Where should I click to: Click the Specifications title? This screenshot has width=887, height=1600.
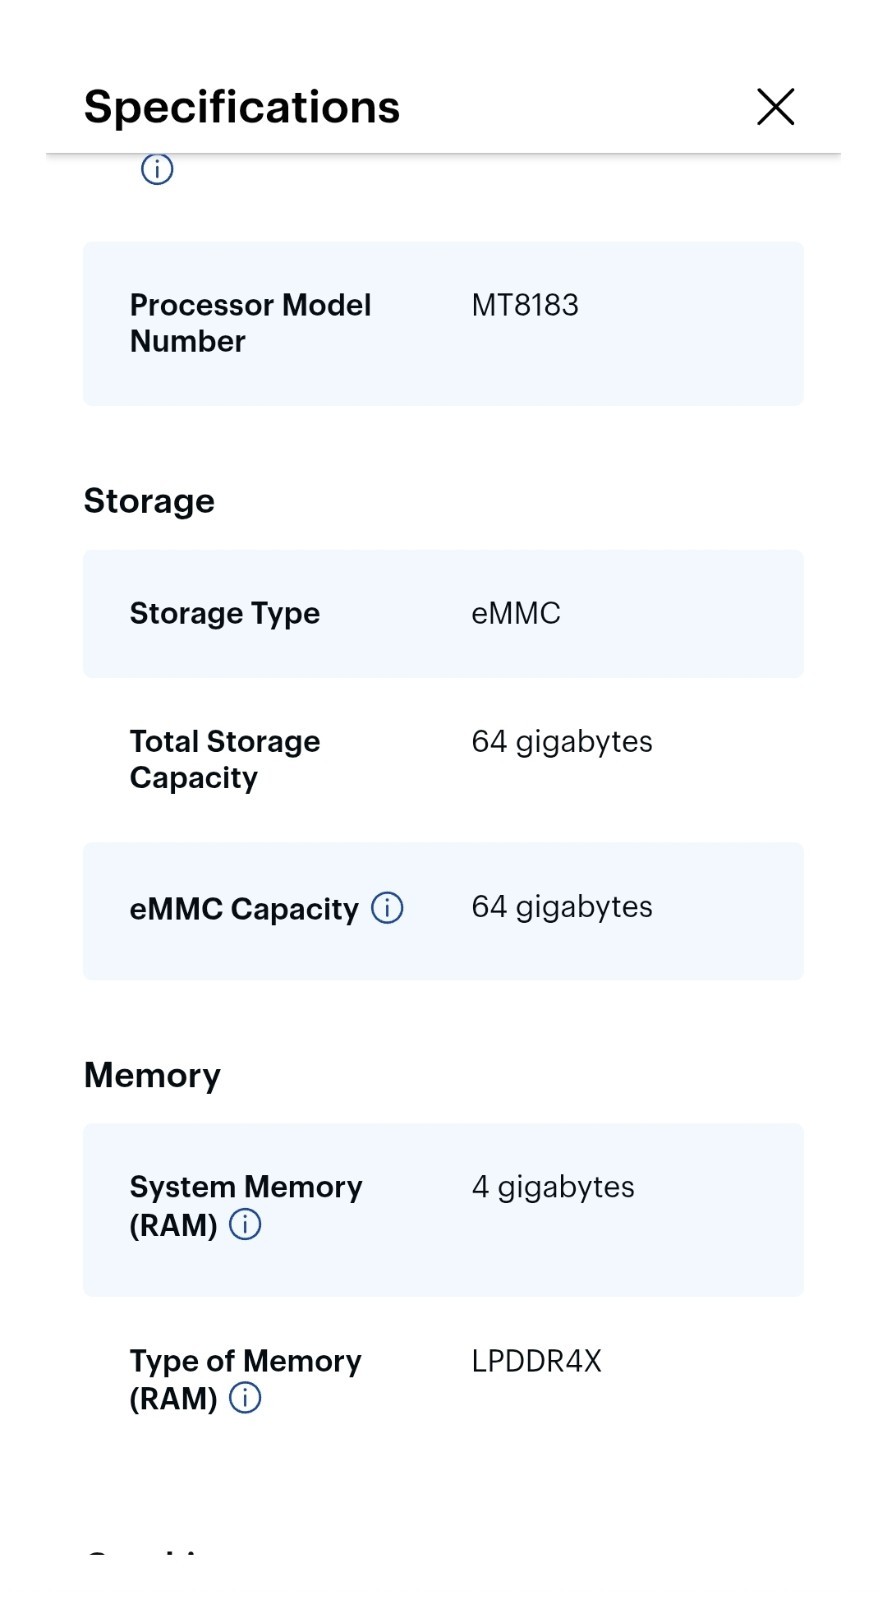(x=242, y=107)
